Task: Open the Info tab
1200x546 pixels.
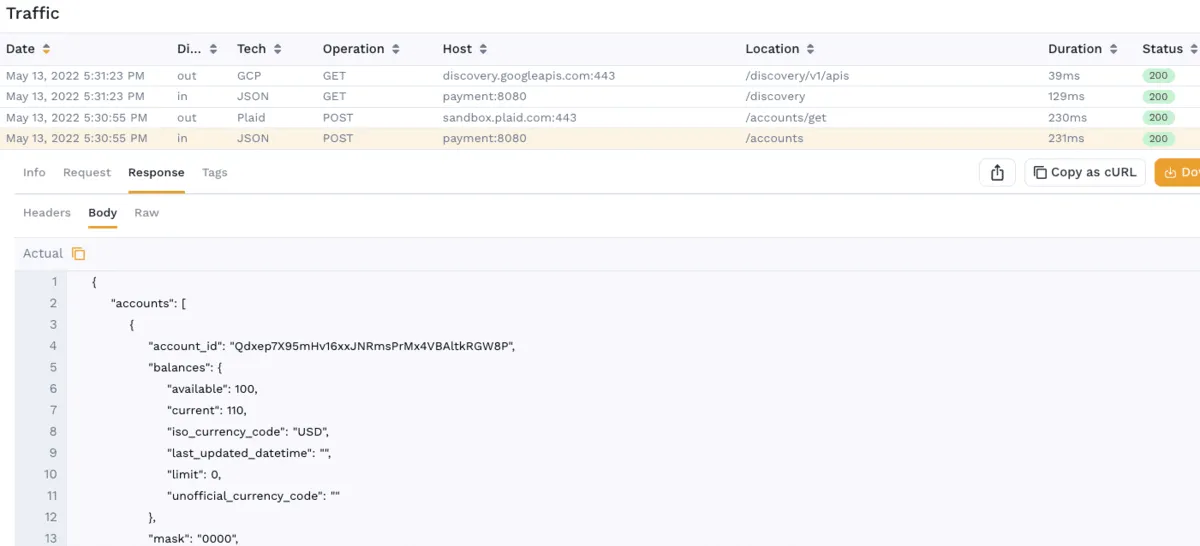Action: coord(34,173)
